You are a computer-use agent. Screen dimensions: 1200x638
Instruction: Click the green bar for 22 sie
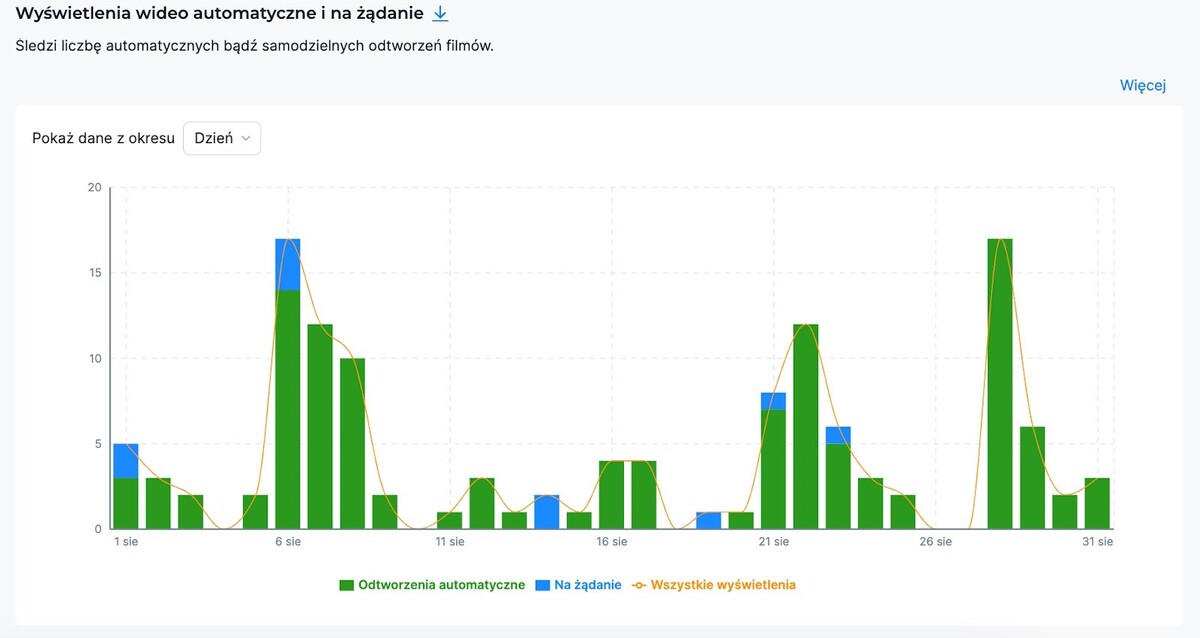tap(806, 427)
